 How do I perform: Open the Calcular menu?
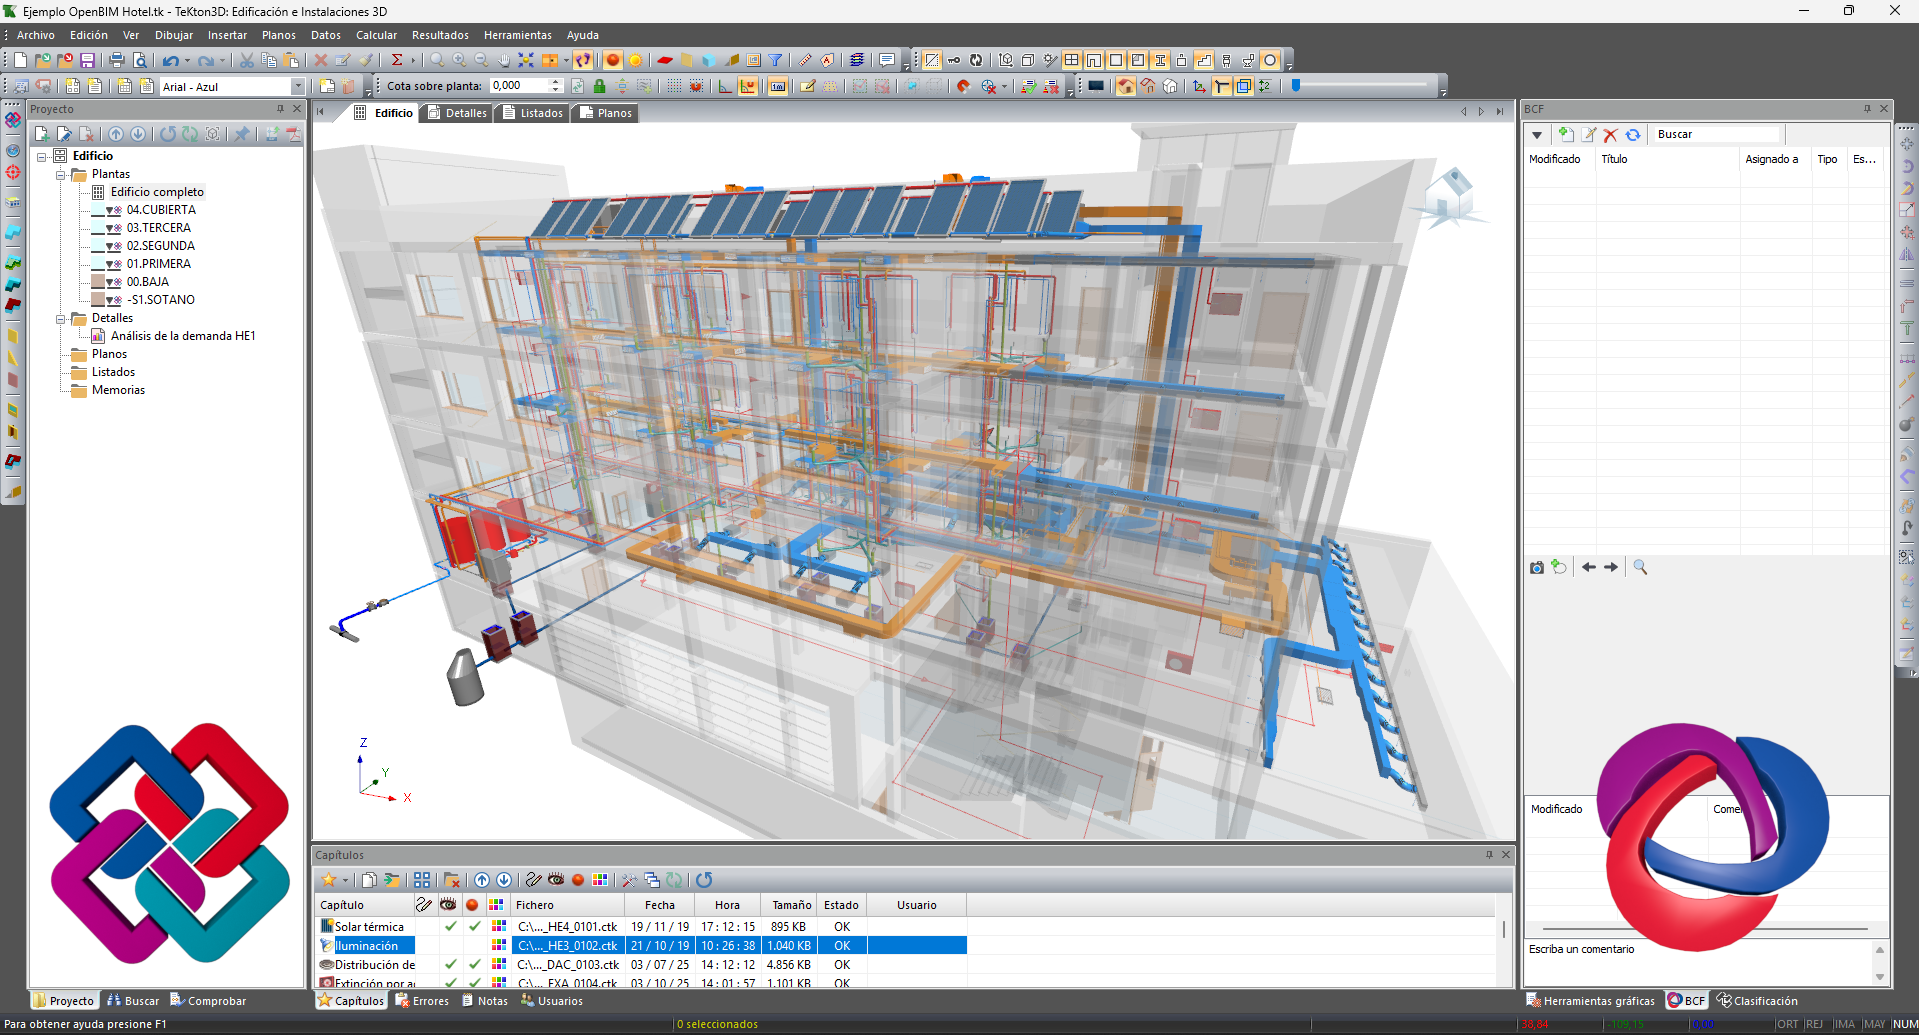click(376, 35)
